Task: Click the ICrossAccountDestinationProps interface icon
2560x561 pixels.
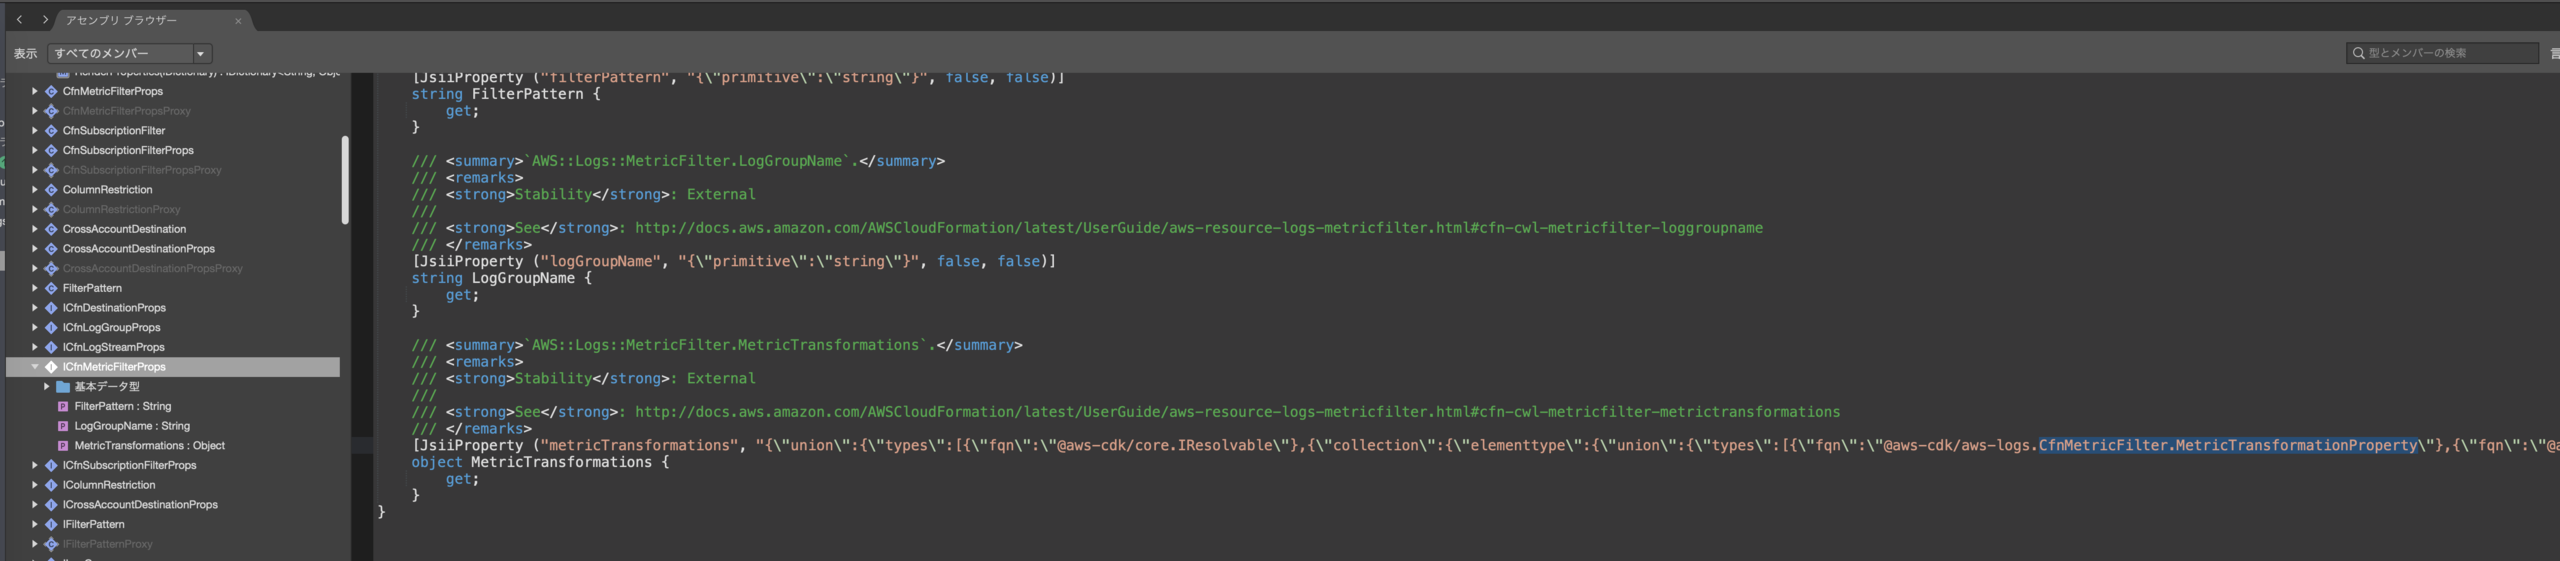Action: (51, 505)
